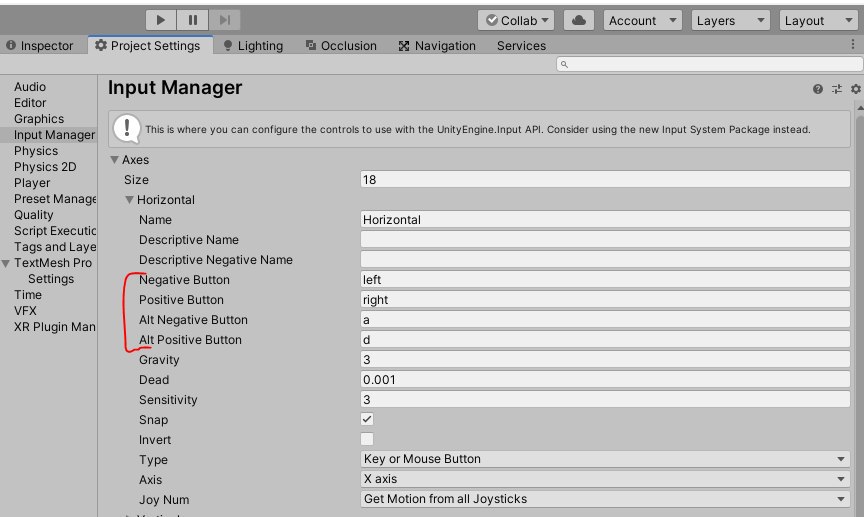Click the Axes Size field
Screen dimensions: 864x517
pos(605,180)
